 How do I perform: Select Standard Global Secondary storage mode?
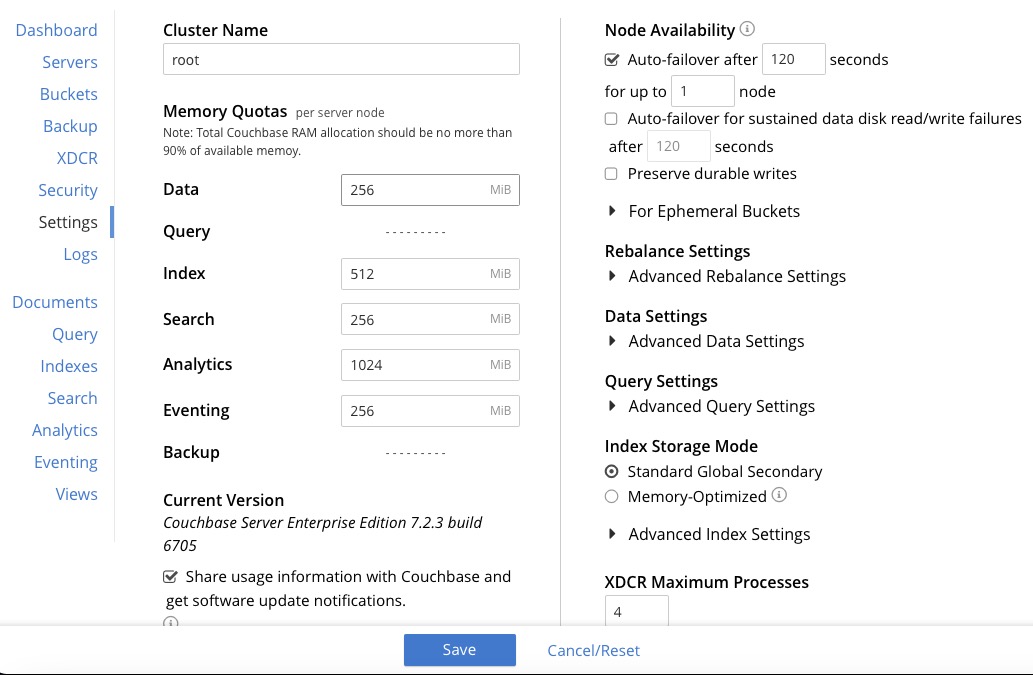pyautogui.click(x=611, y=471)
